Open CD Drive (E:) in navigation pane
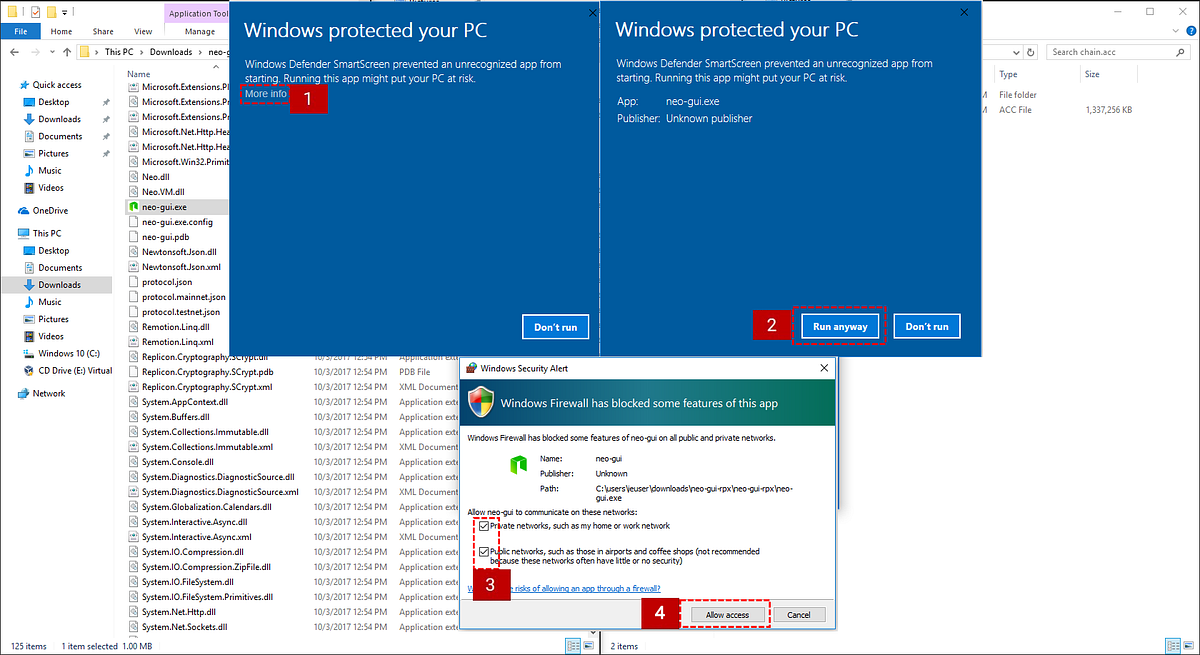Screen dimensions: 1200x655 (x=75, y=370)
